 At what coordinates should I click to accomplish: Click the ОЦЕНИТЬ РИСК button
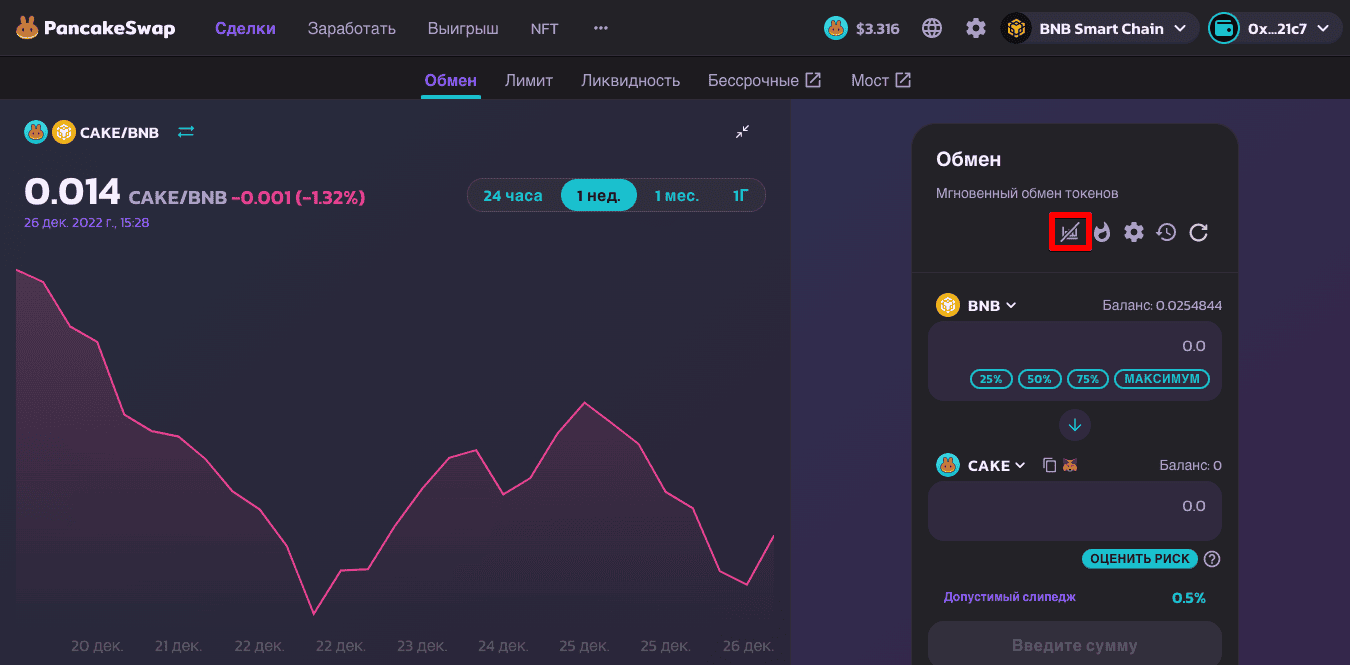click(1140, 559)
